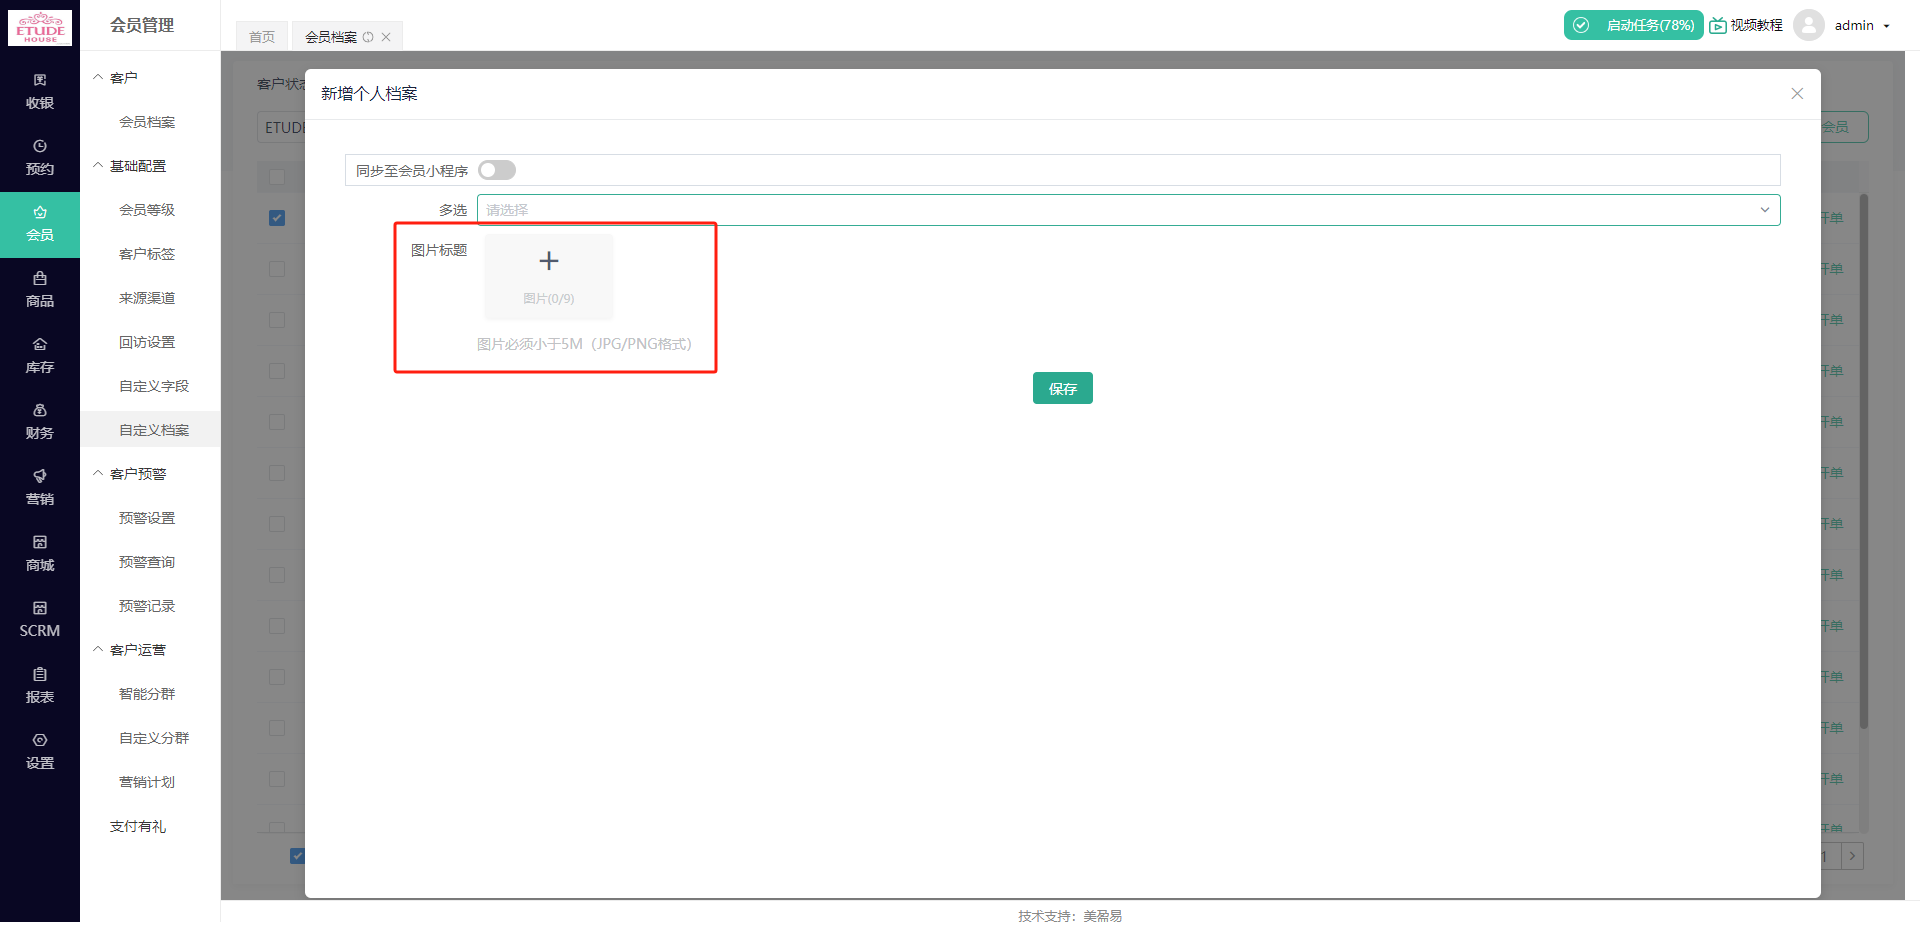Open the 报表 reports sidebar icon
Viewport: 1920px width, 931px height.
40,685
